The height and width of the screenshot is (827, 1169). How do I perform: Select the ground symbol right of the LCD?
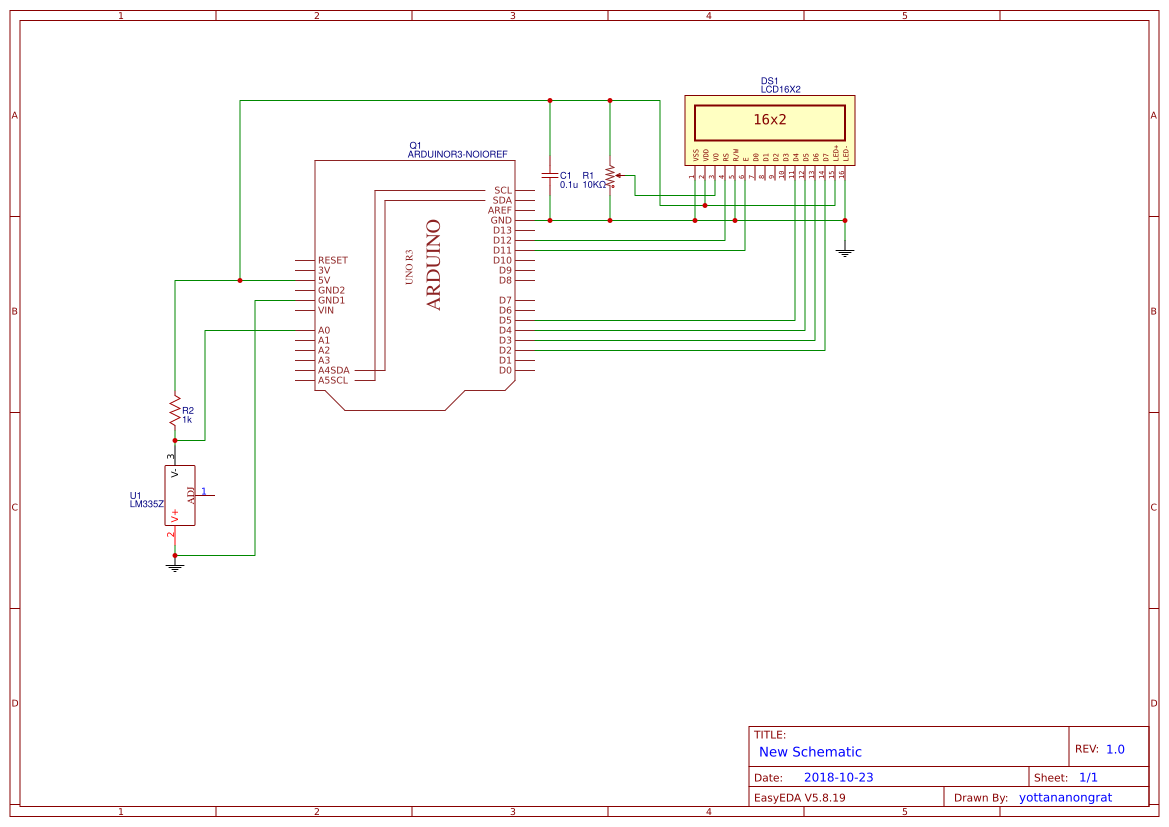tap(845, 252)
